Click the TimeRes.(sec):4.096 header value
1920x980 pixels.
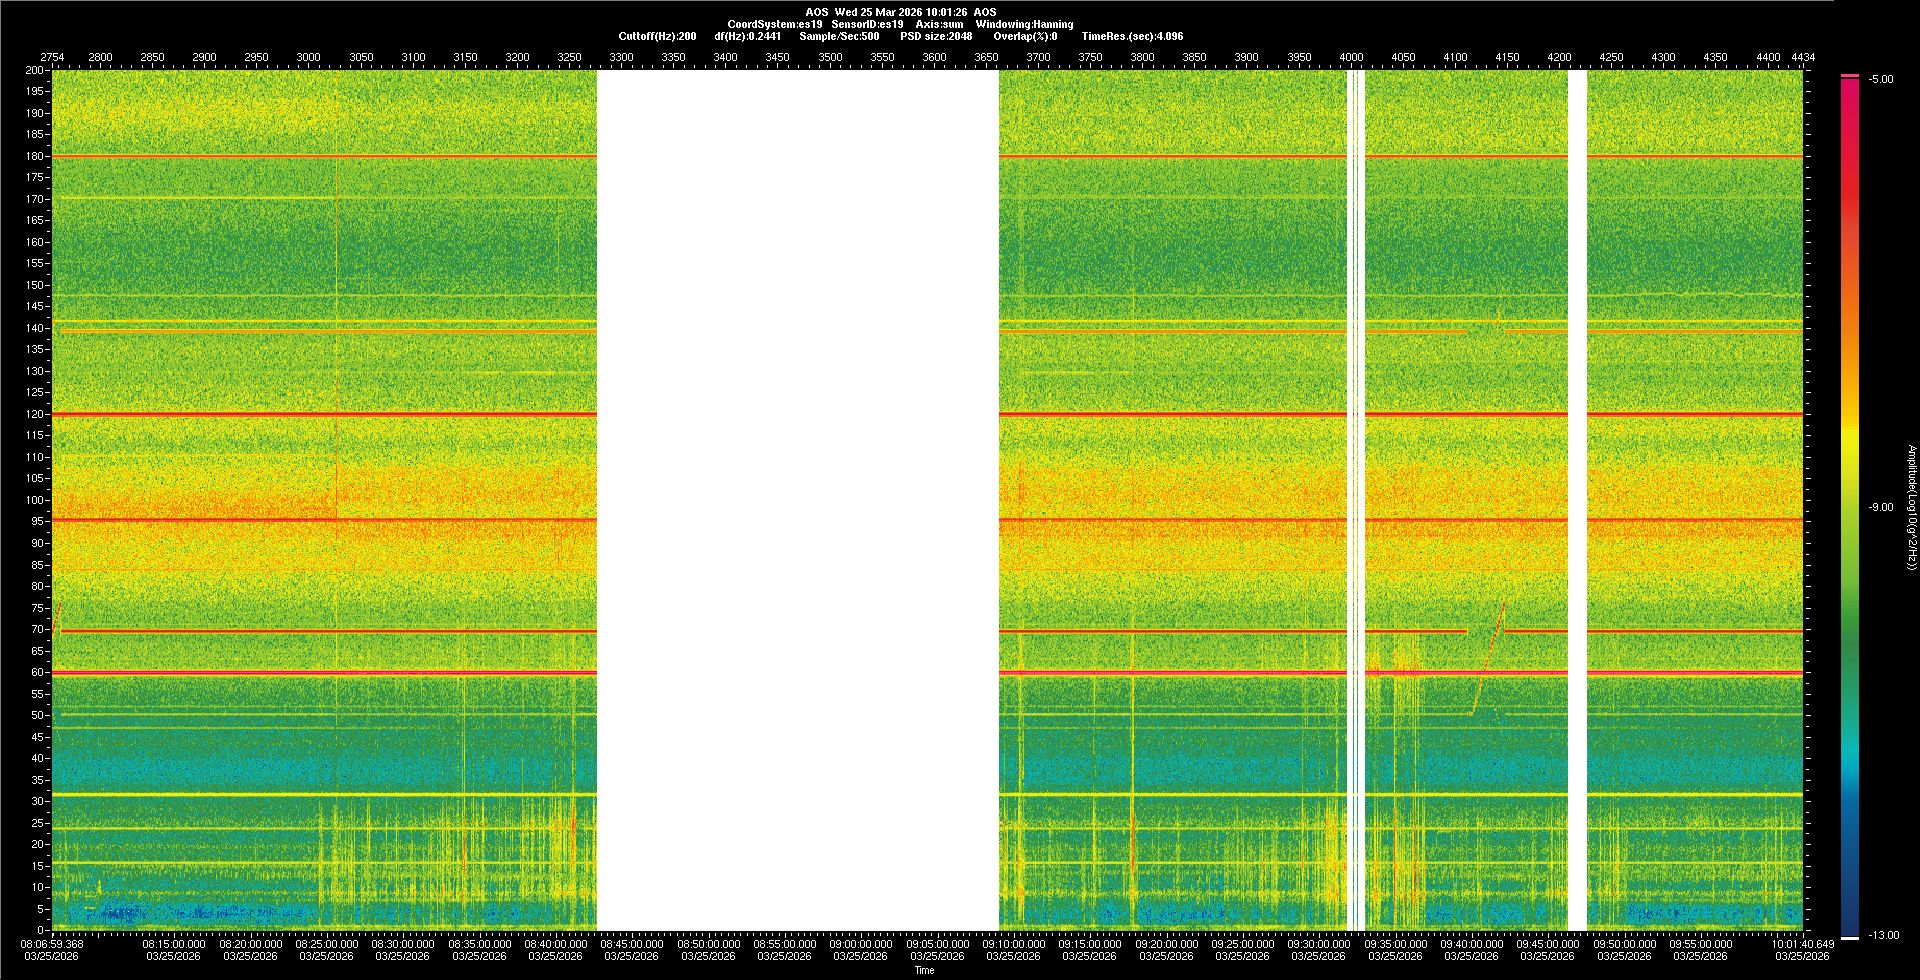coord(1132,36)
